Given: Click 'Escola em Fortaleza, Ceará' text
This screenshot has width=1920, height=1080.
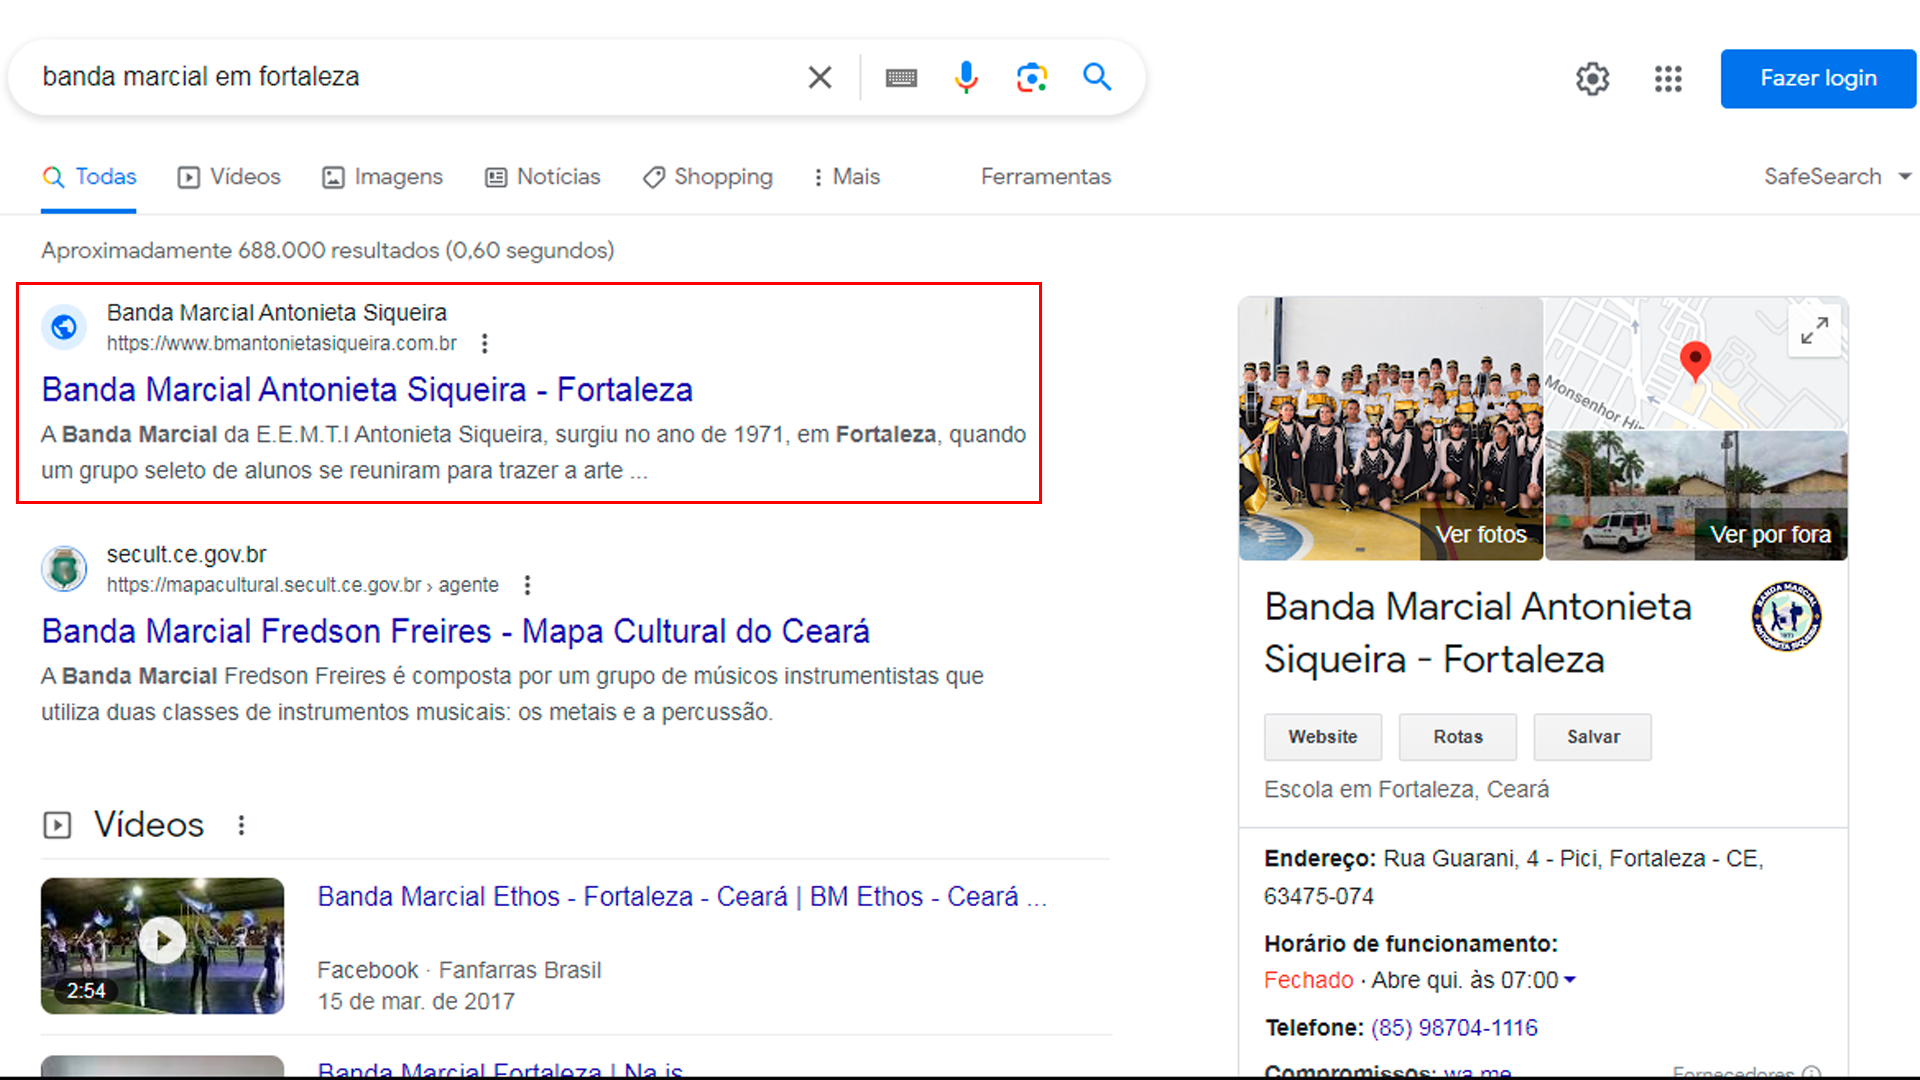Looking at the screenshot, I should click(1406, 790).
